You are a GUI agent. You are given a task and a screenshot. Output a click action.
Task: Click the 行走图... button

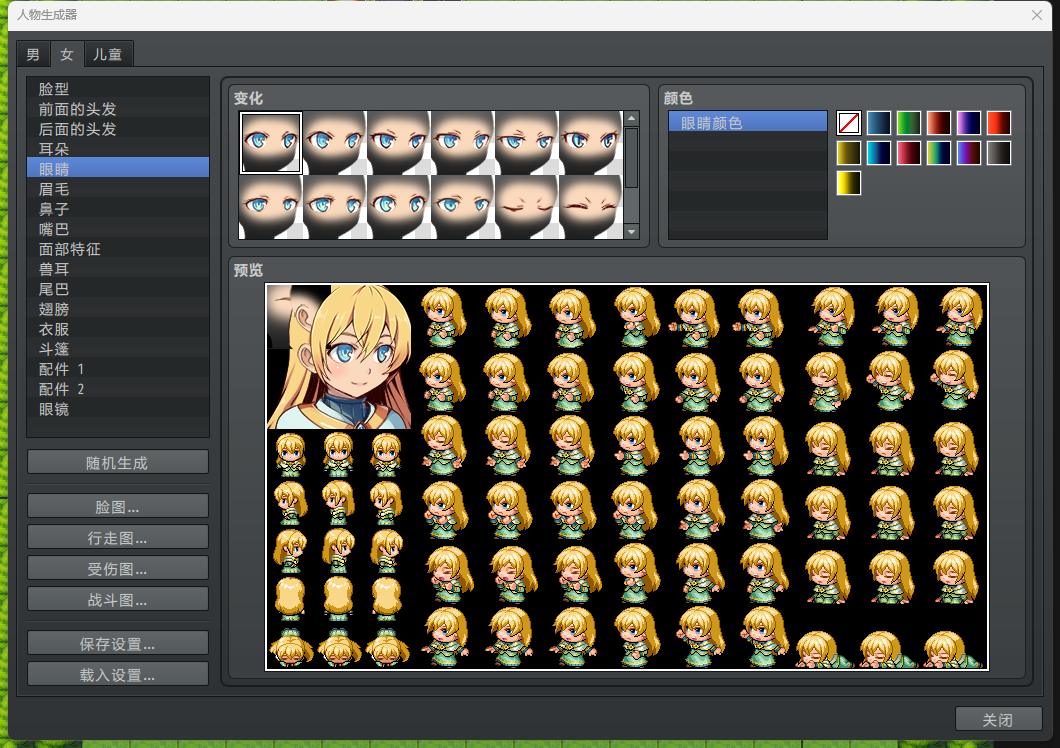point(118,538)
